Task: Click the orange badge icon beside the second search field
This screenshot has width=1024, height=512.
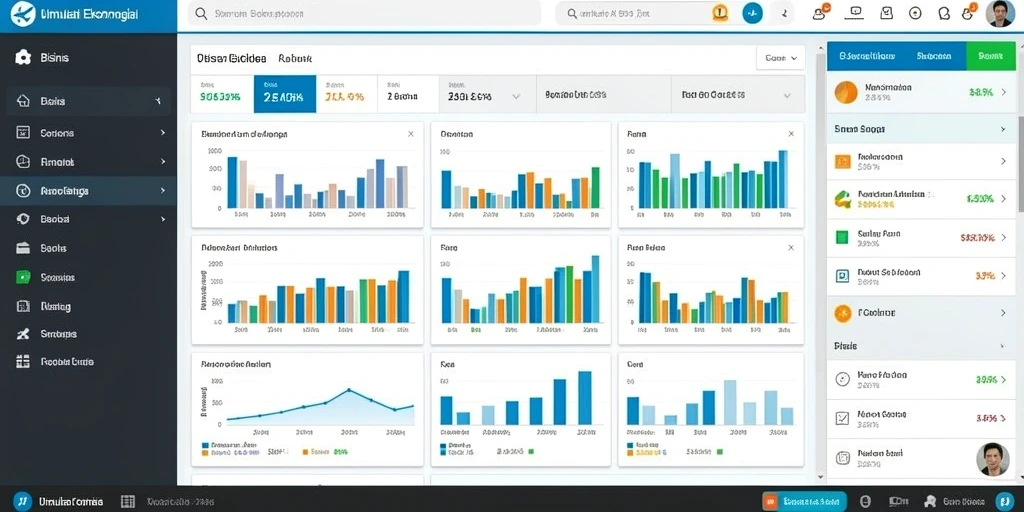Action: (x=720, y=12)
